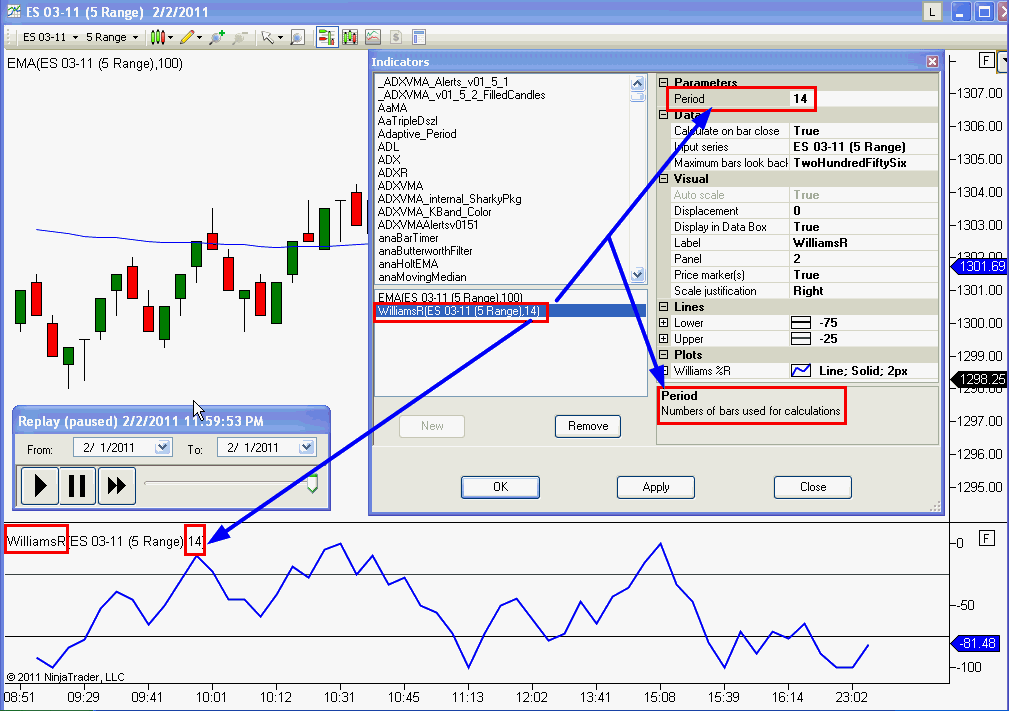Expand the Lower line properties

663,322
